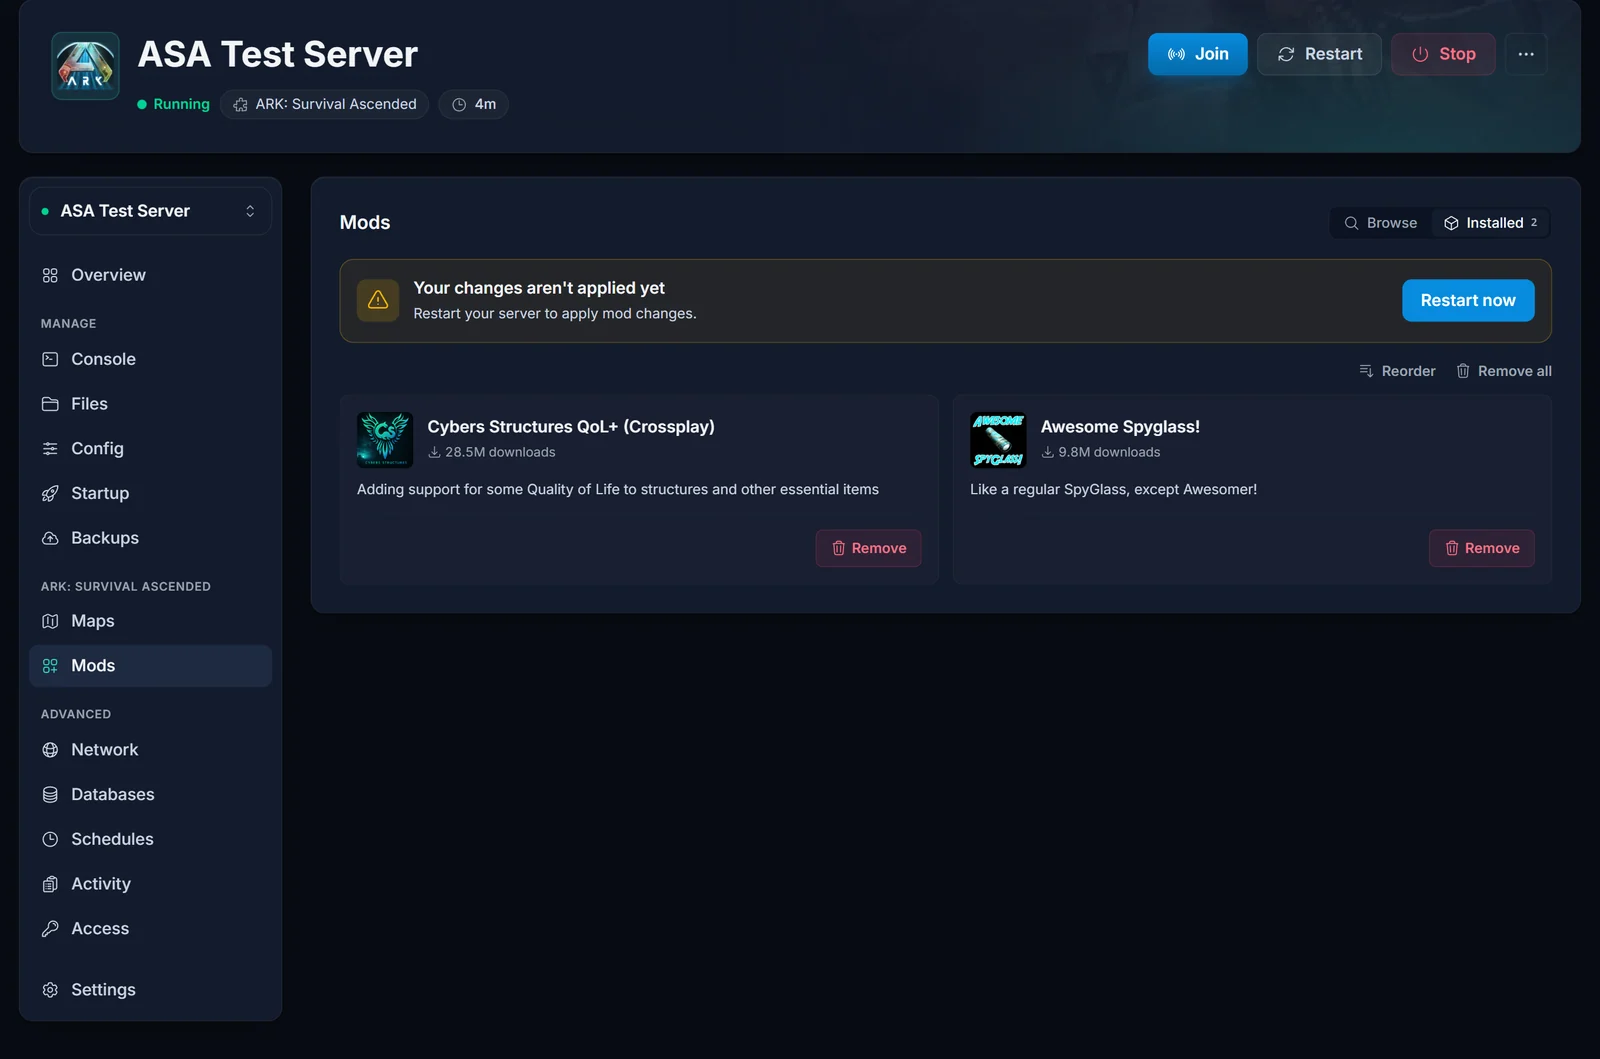Click the Restart button in header
The height and width of the screenshot is (1059, 1600).
click(x=1319, y=54)
